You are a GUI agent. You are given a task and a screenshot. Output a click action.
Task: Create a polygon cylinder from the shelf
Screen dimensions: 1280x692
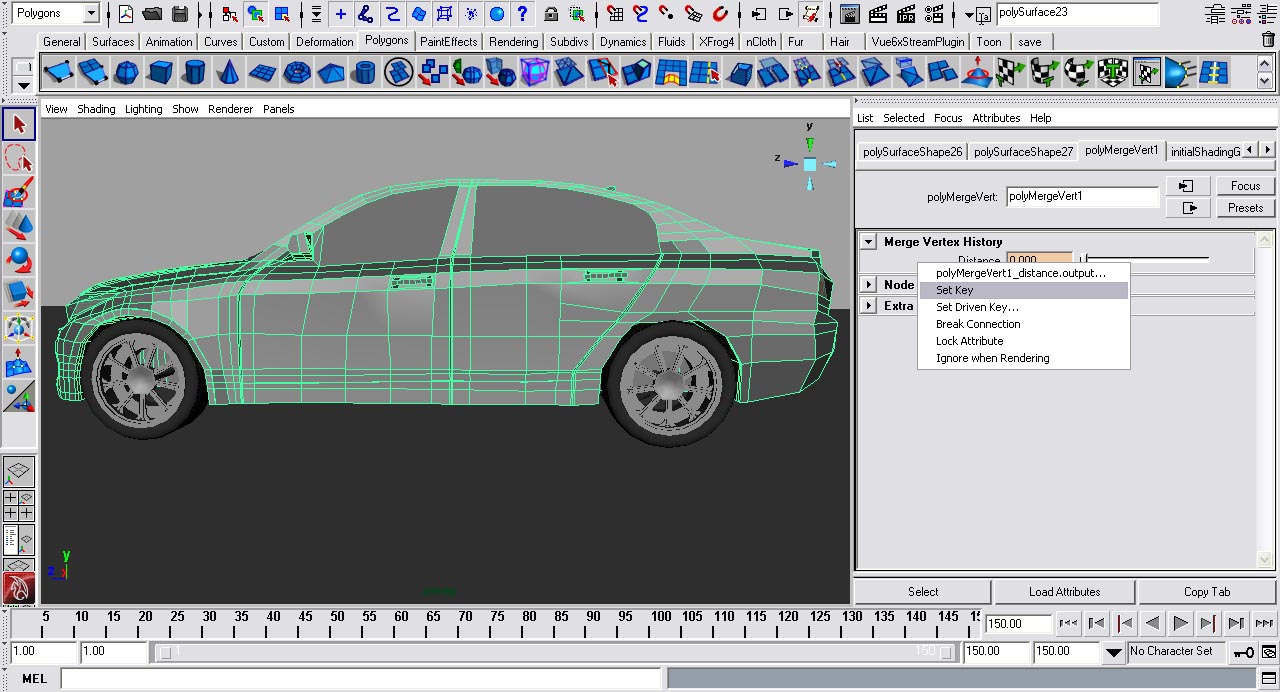click(x=195, y=72)
